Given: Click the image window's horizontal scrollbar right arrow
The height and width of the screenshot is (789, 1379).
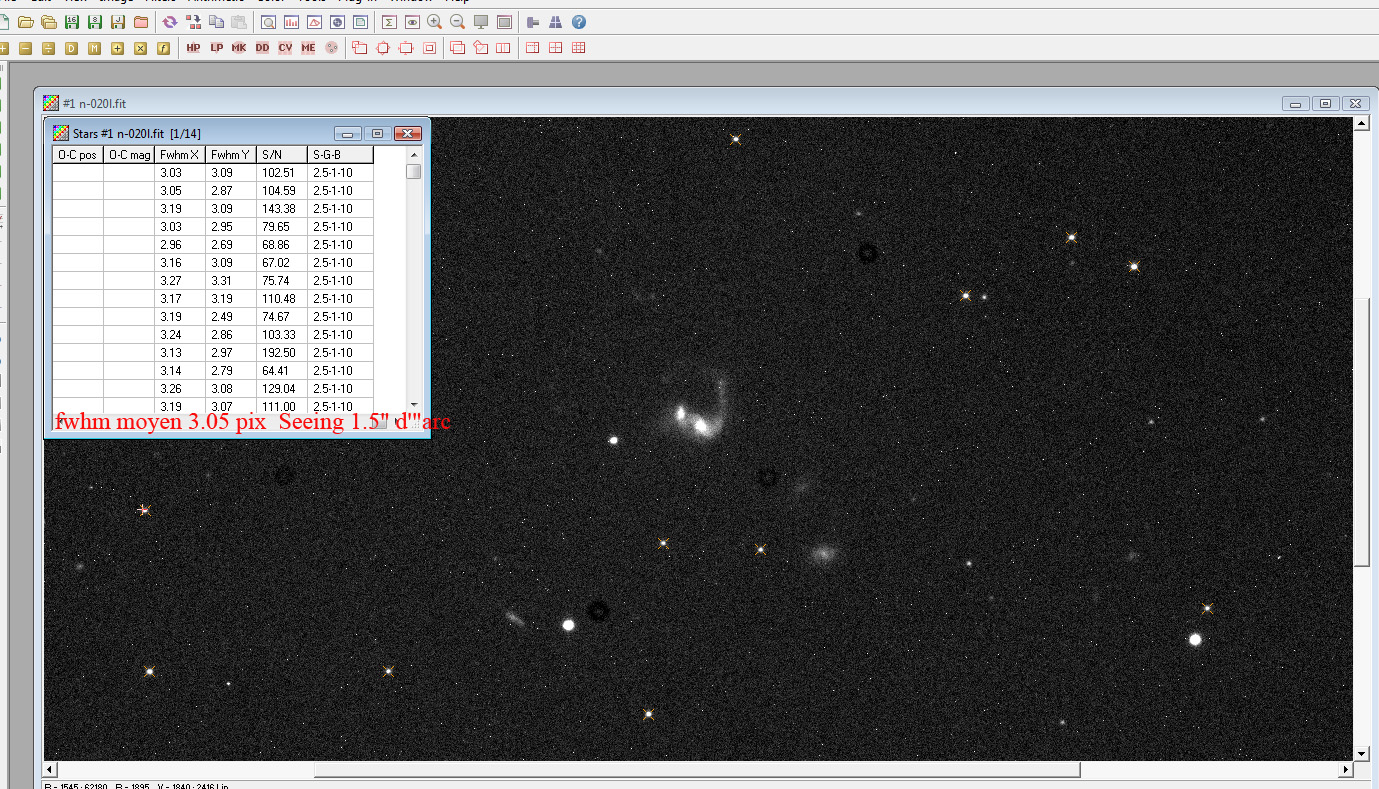Looking at the screenshot, I should tap(1346, 769).
